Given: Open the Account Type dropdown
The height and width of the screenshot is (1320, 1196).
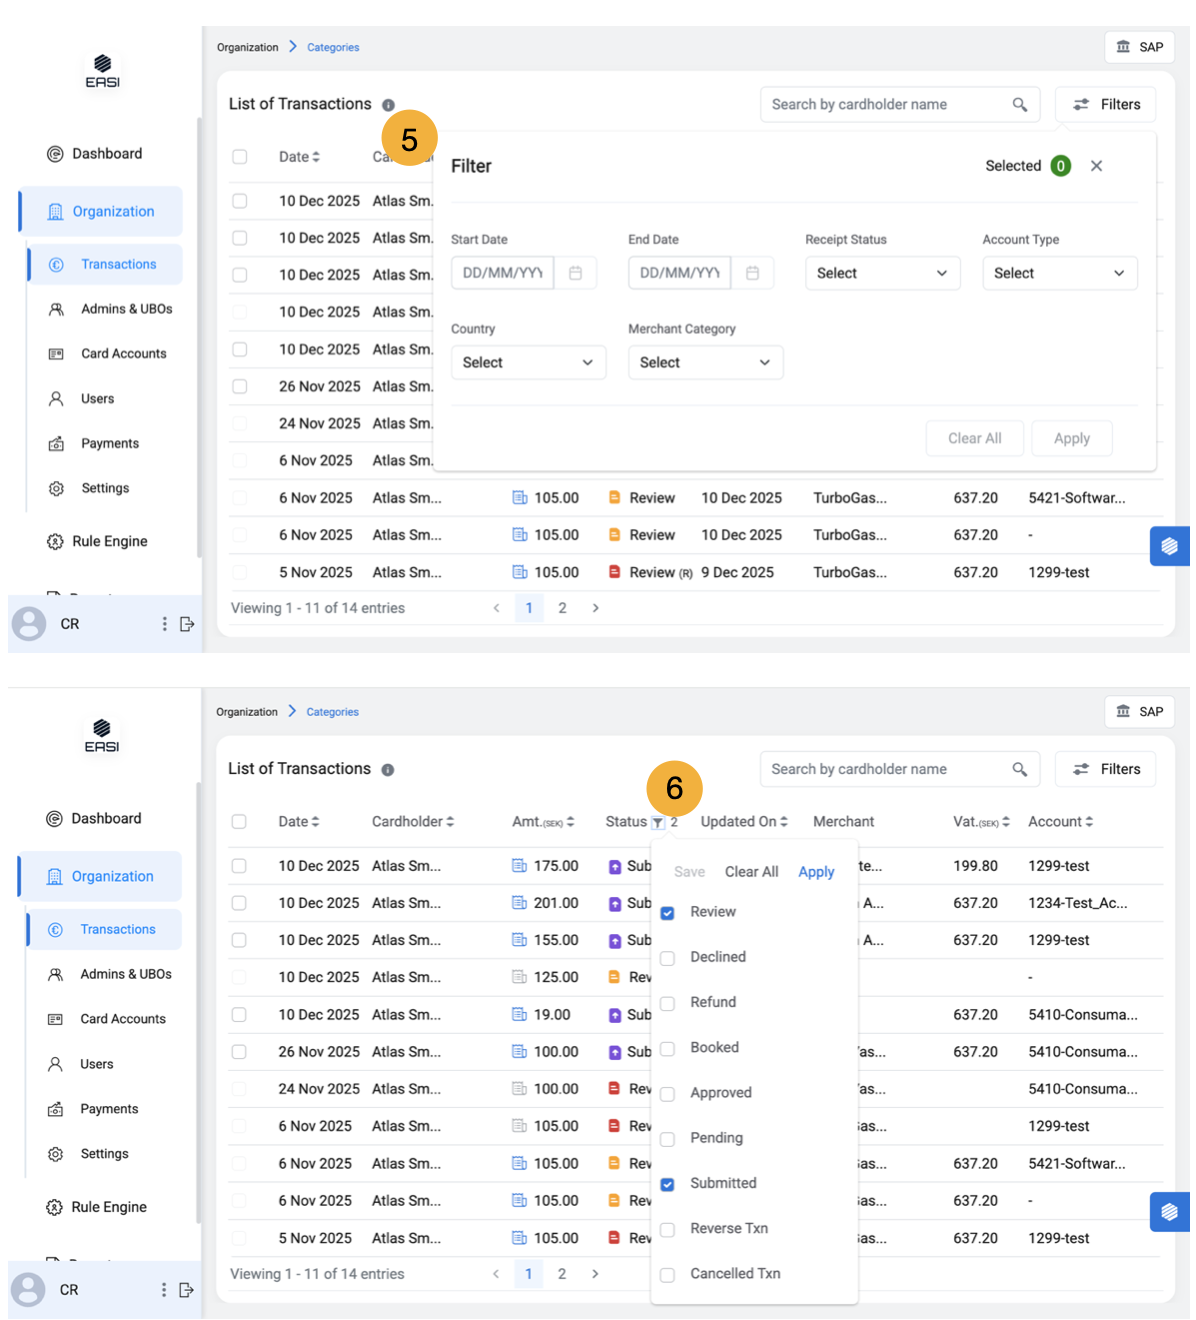Looking at the screenshot, I should pos(1059,273).
